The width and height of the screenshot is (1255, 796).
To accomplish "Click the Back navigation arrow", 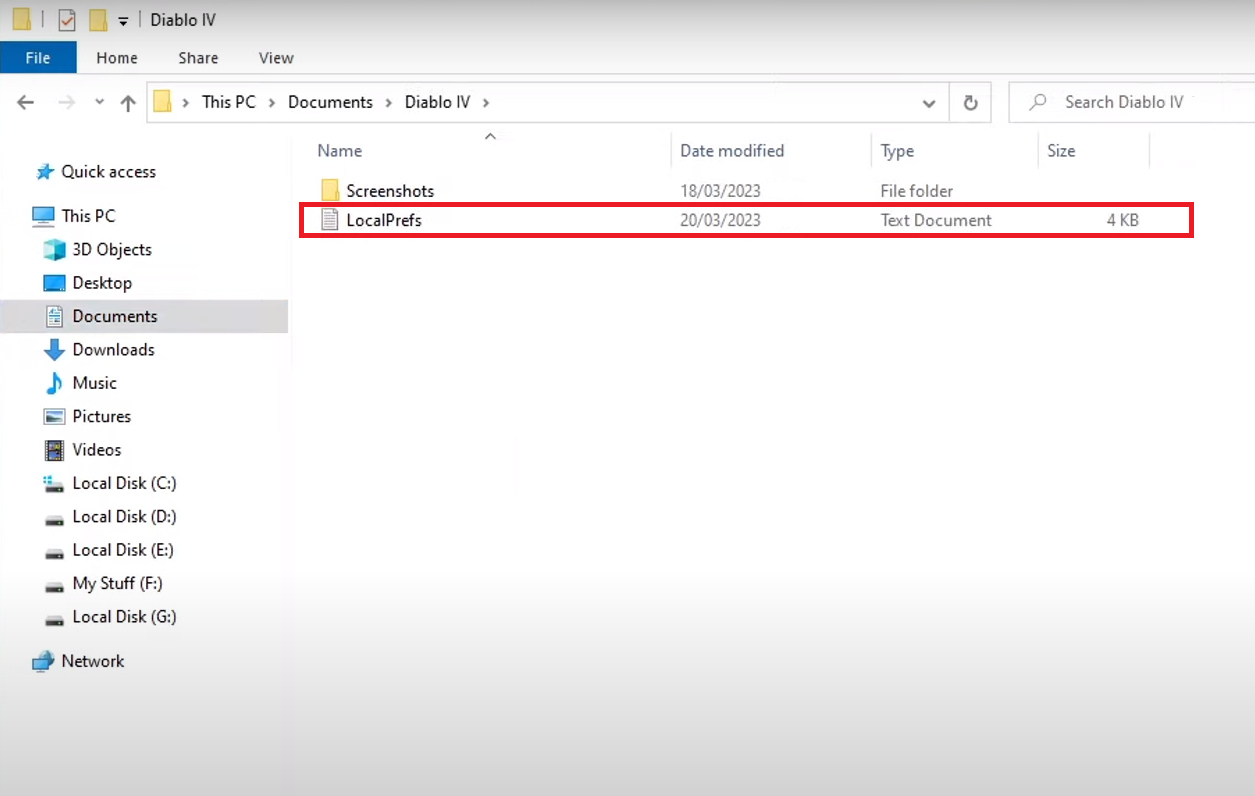I will 26,102.
